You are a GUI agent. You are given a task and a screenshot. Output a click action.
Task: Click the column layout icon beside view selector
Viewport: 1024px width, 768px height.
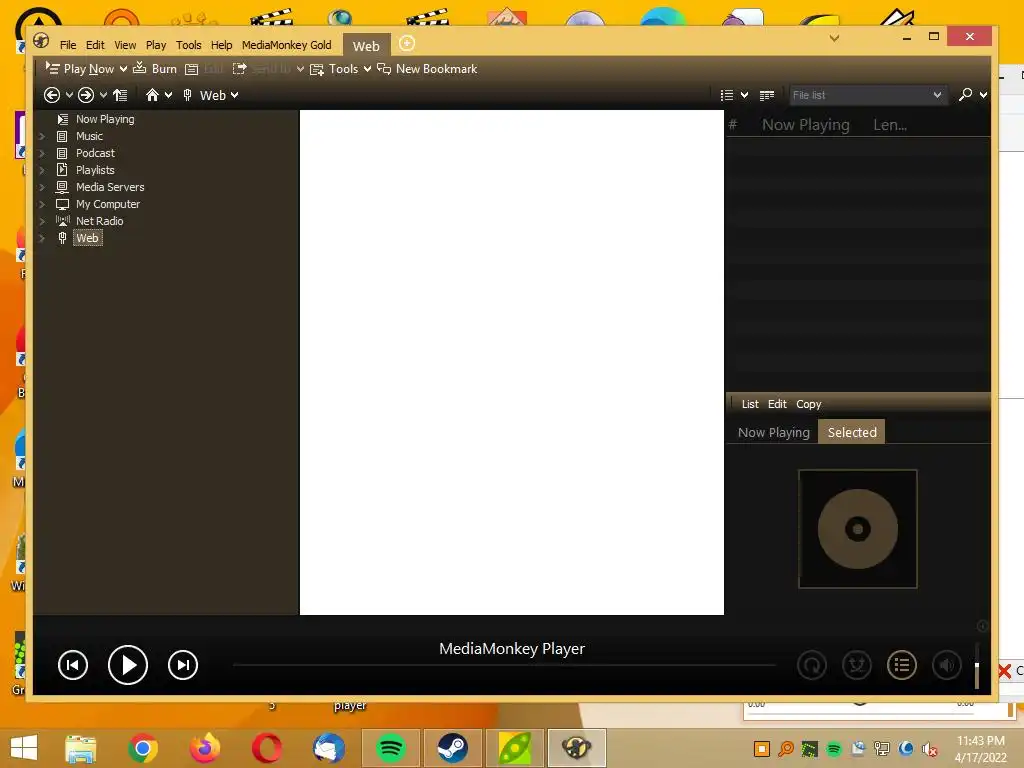767,95
